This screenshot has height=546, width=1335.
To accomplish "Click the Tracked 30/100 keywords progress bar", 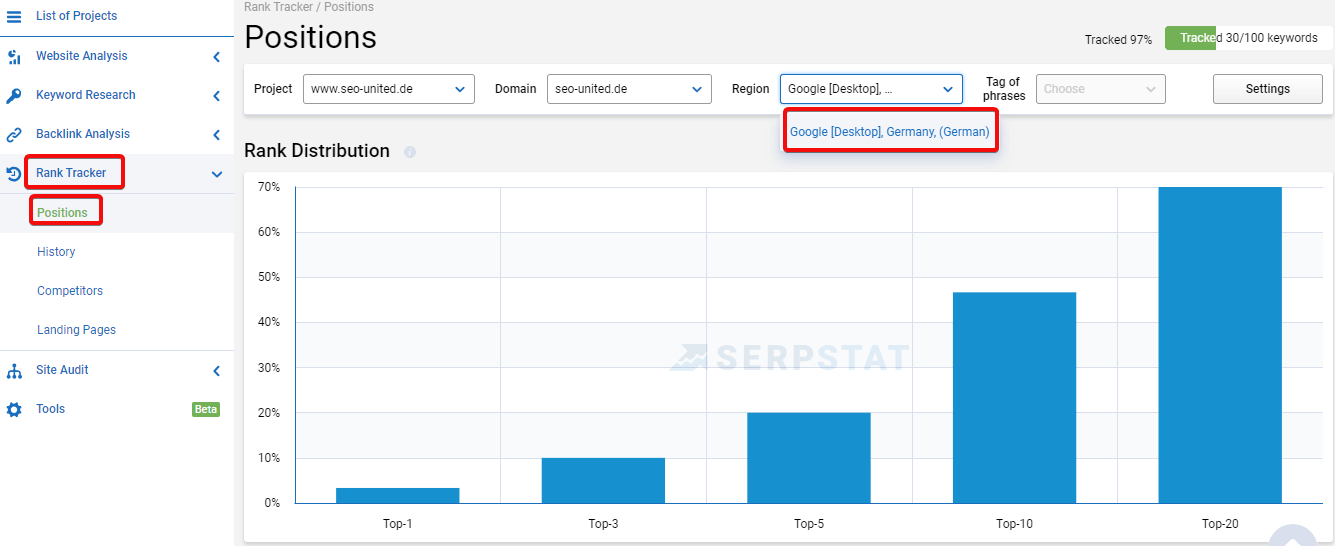I will pos(1249,38).
